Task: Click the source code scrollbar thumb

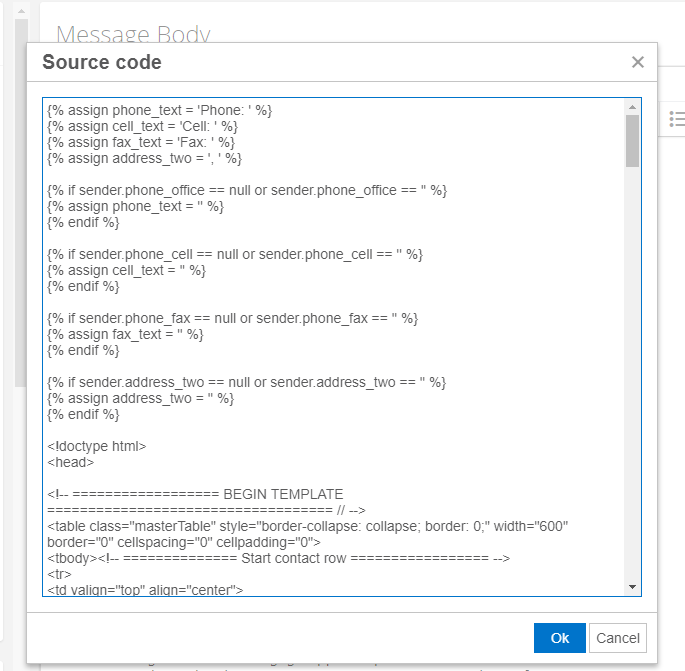Action: (x=632, y=141)
